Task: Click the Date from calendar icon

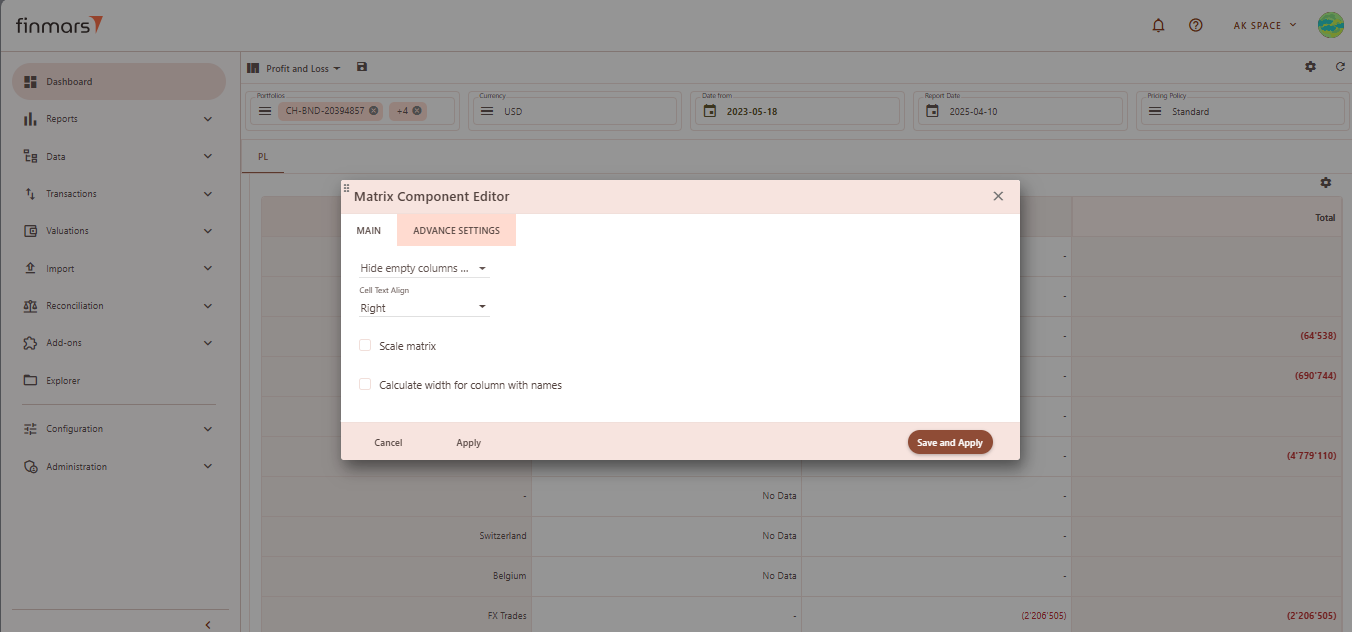Action: pyautogui.click(x=710, y=111)
